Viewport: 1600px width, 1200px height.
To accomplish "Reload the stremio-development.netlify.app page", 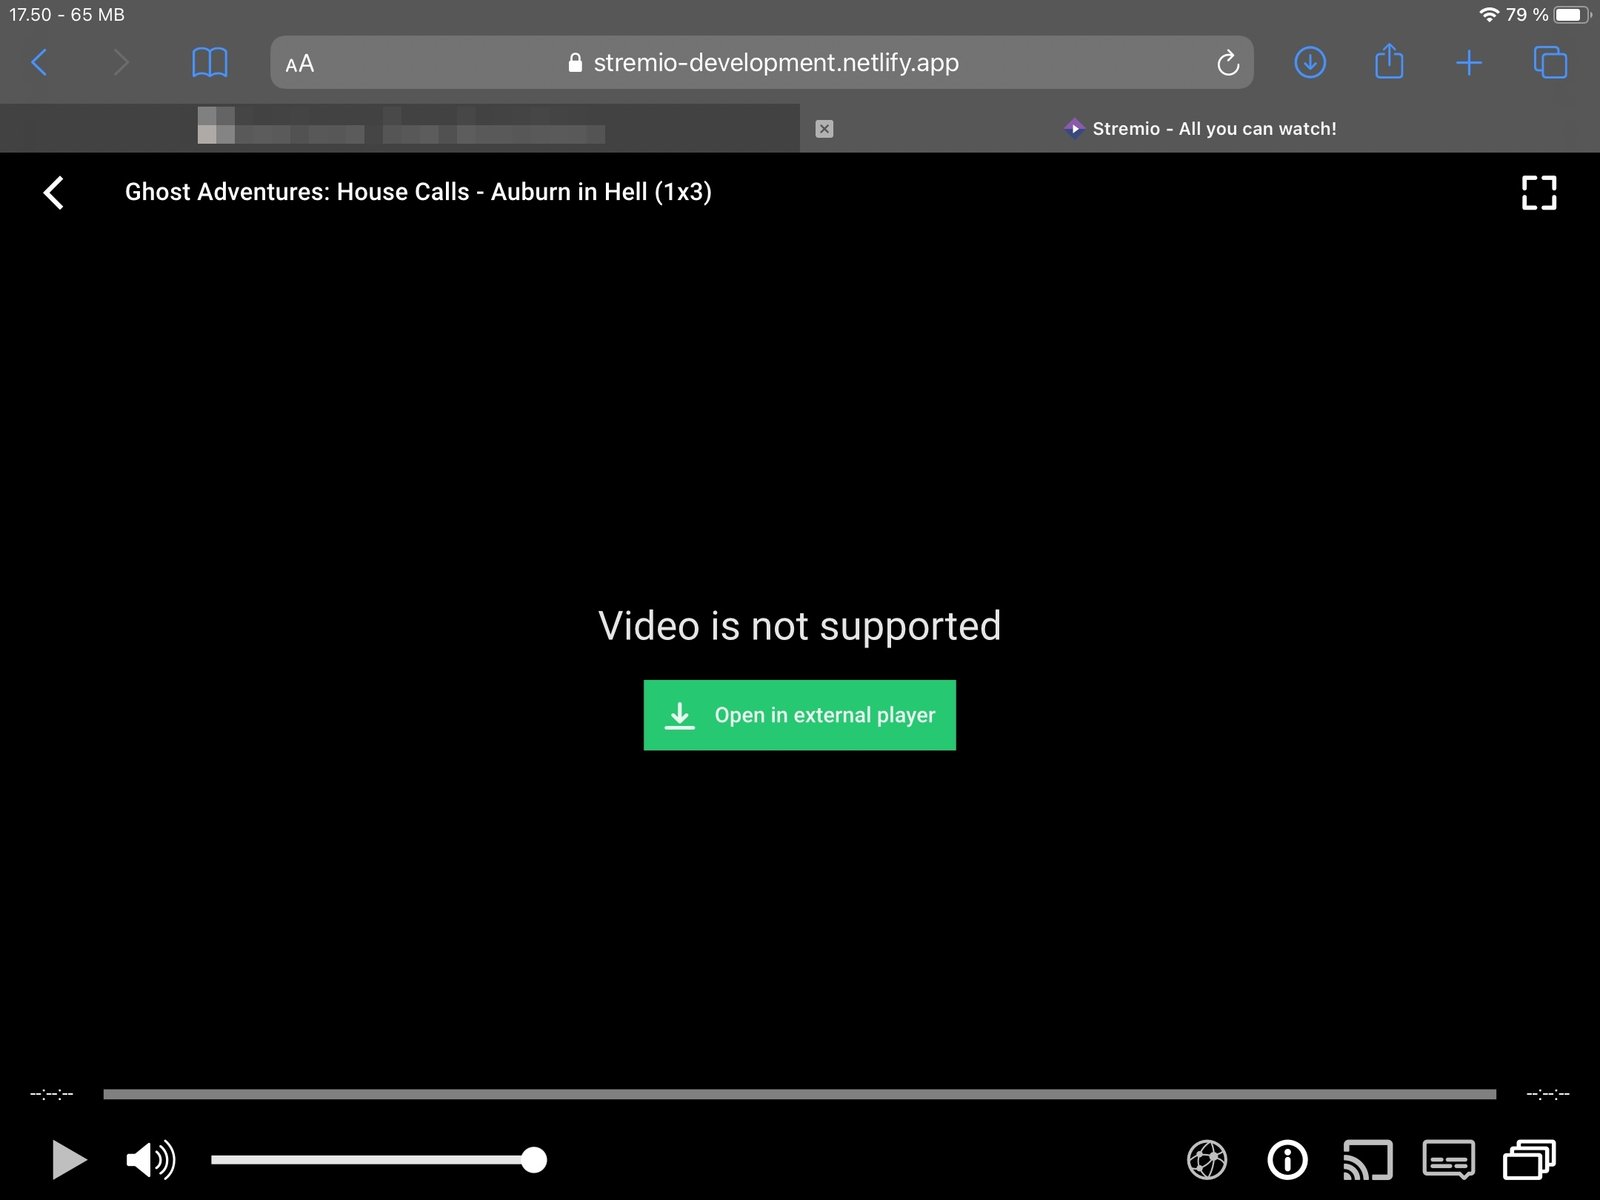I will [x=1228, y=62].
